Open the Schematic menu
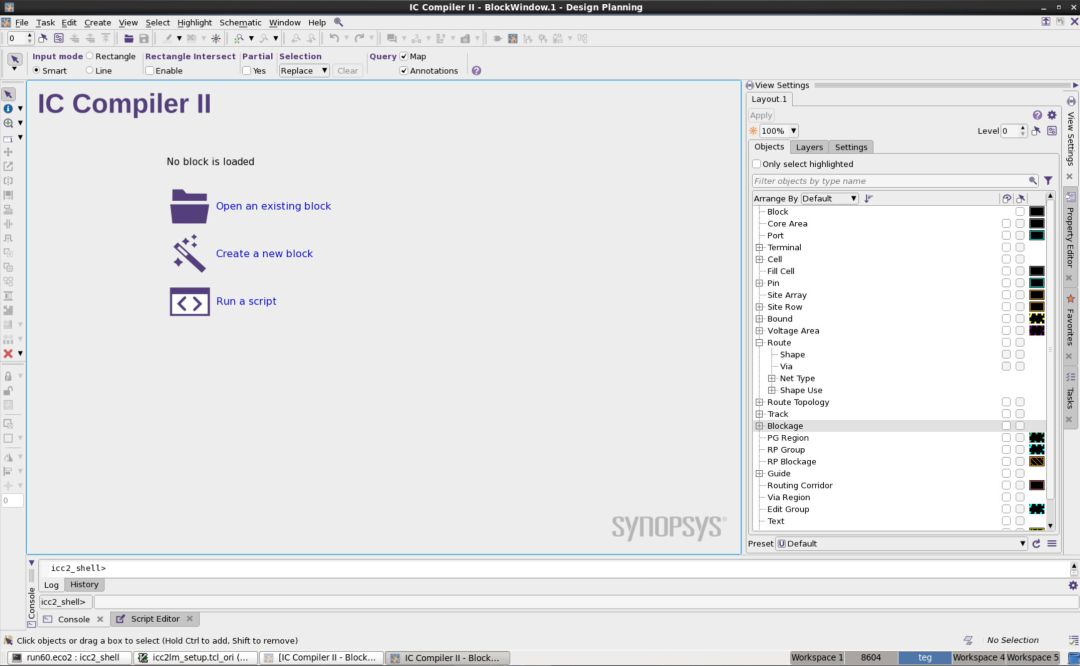The height and width of the screenshot is (666, 1080). coord(240,22)
